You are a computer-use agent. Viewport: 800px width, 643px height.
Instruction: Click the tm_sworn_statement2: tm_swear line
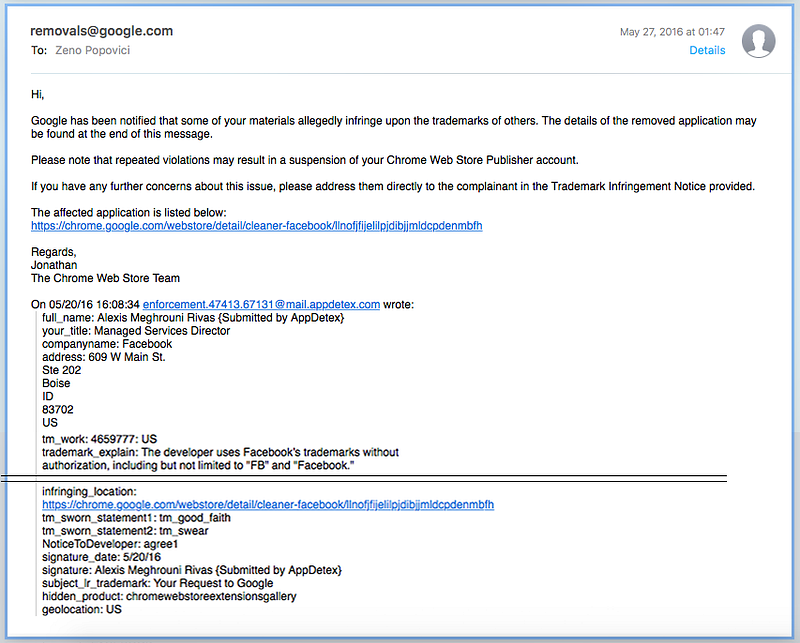click(x=126, y=531)
